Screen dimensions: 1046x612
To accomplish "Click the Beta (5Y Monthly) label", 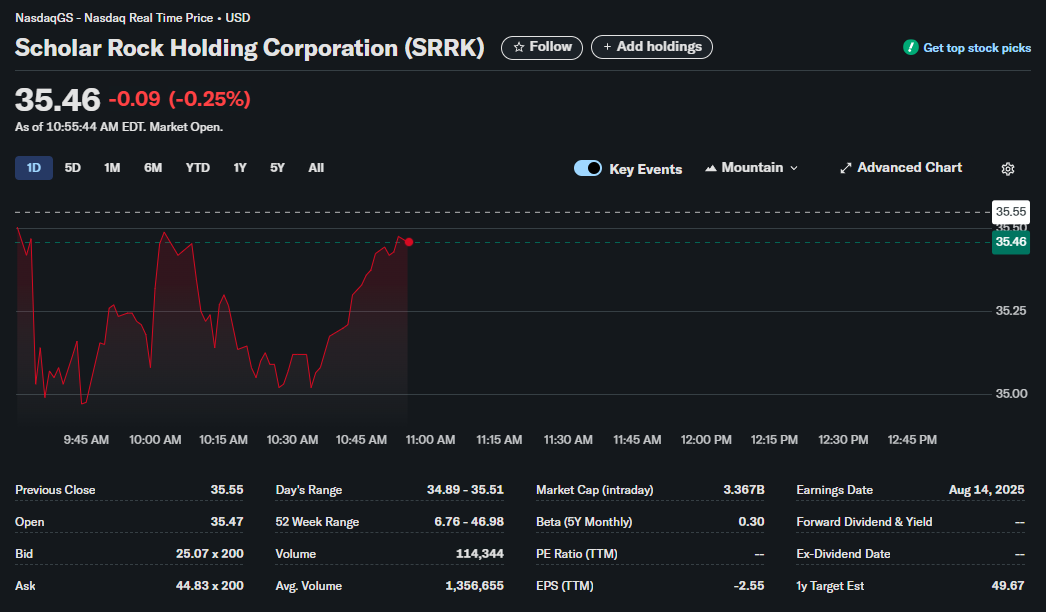I will [584, 522].
